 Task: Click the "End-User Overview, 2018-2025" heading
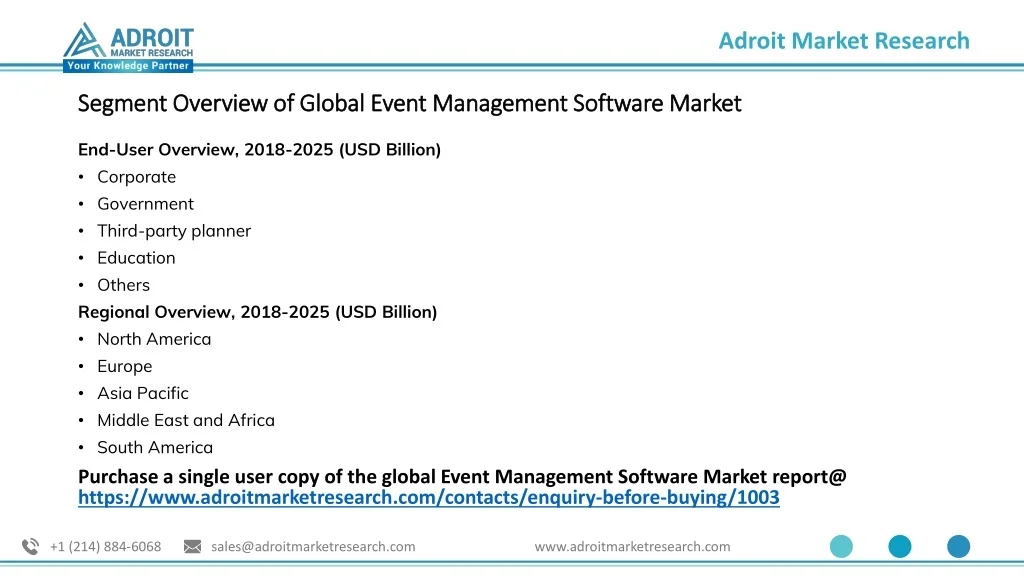tap(259, 150)
